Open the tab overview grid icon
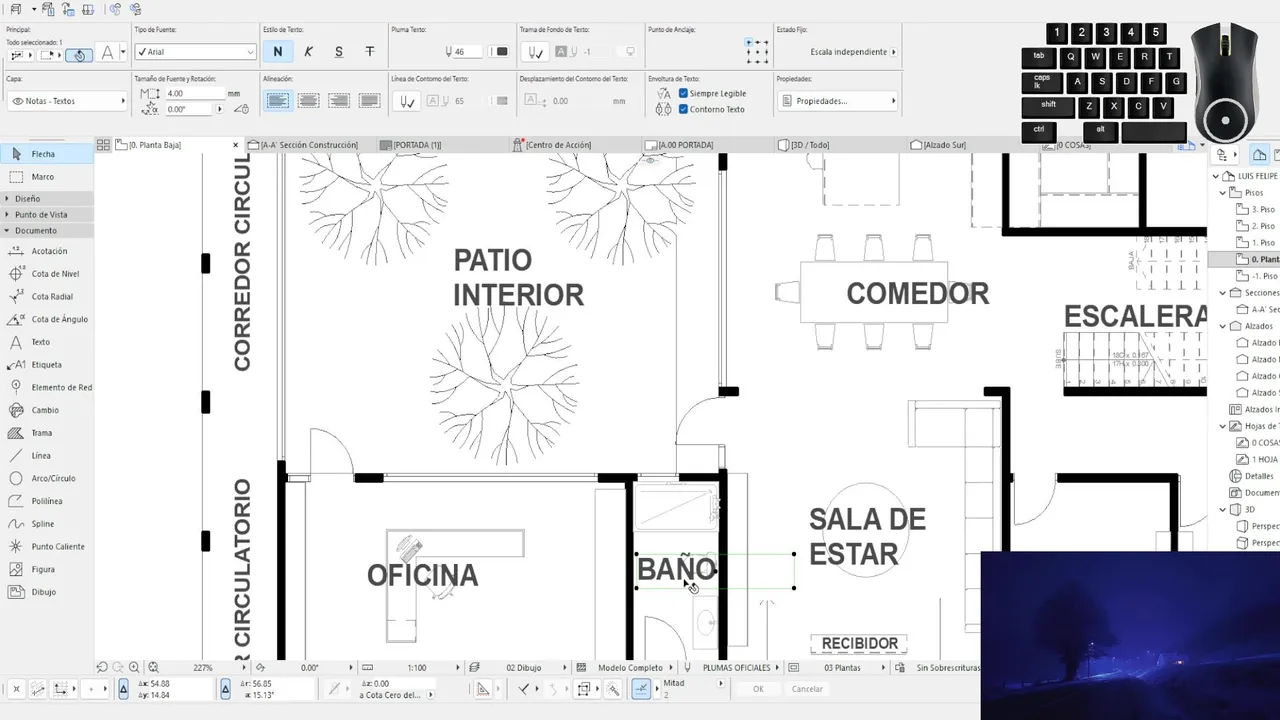This screenshot has height=720, width=1280. [x=103, y=145]
